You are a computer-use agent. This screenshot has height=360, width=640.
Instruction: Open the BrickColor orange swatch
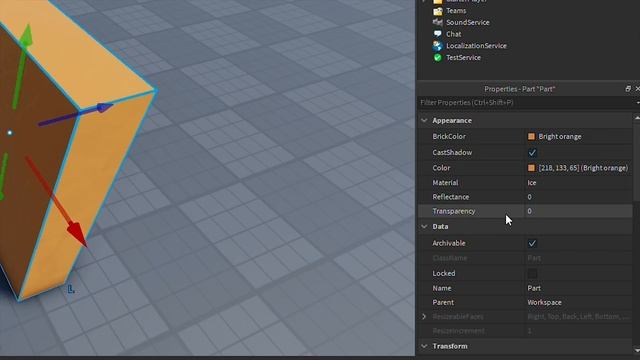(531, 137)
